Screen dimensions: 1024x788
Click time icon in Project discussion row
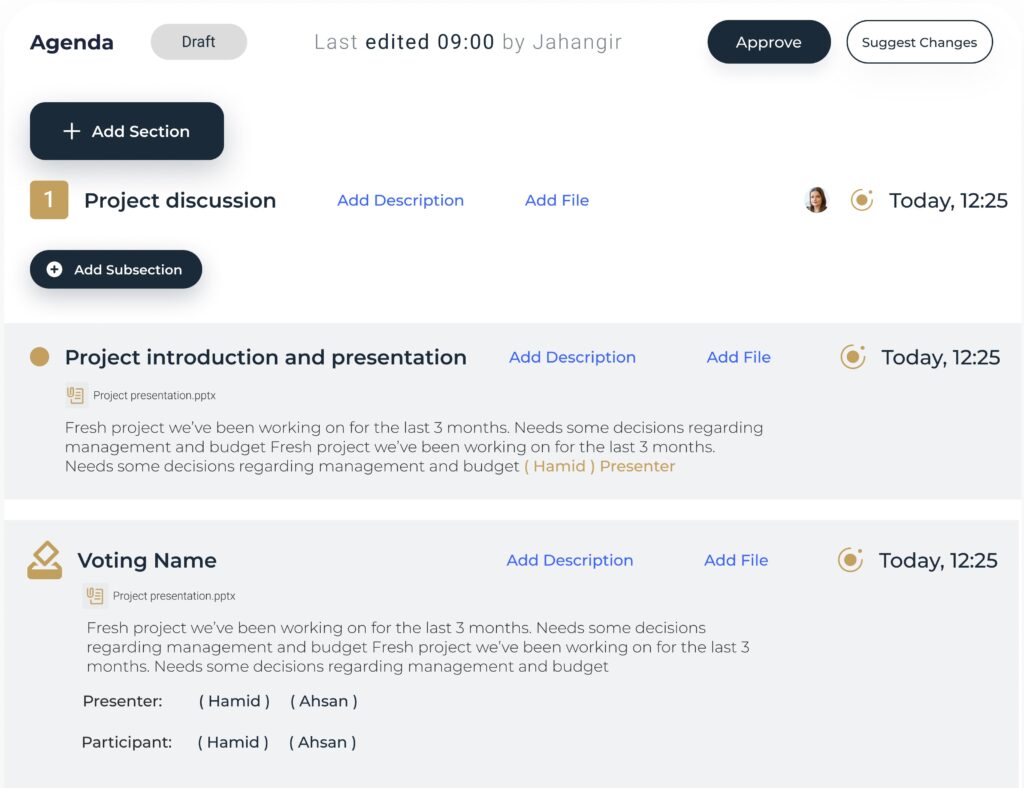pos(861,200)
